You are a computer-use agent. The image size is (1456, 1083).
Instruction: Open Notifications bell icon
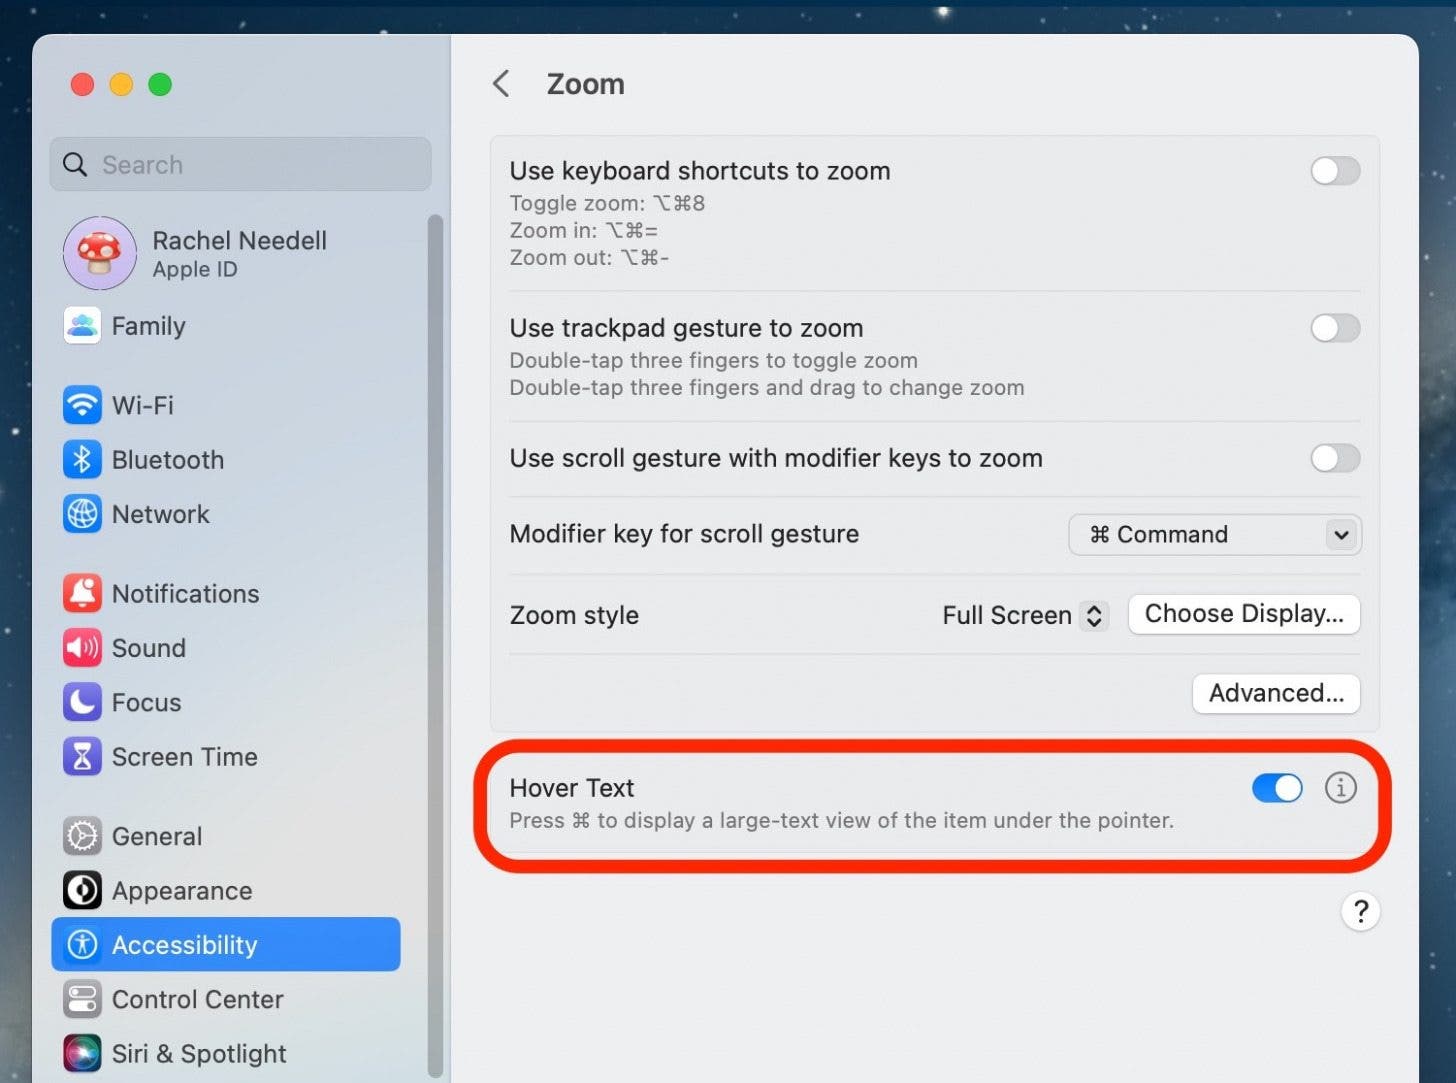click(82, 594)
